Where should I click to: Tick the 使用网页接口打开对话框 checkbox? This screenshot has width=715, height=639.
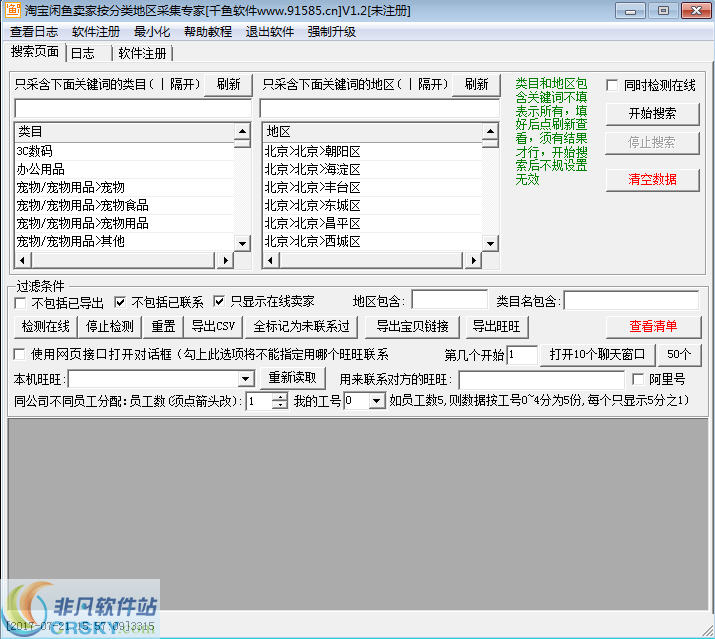[20, 354]
